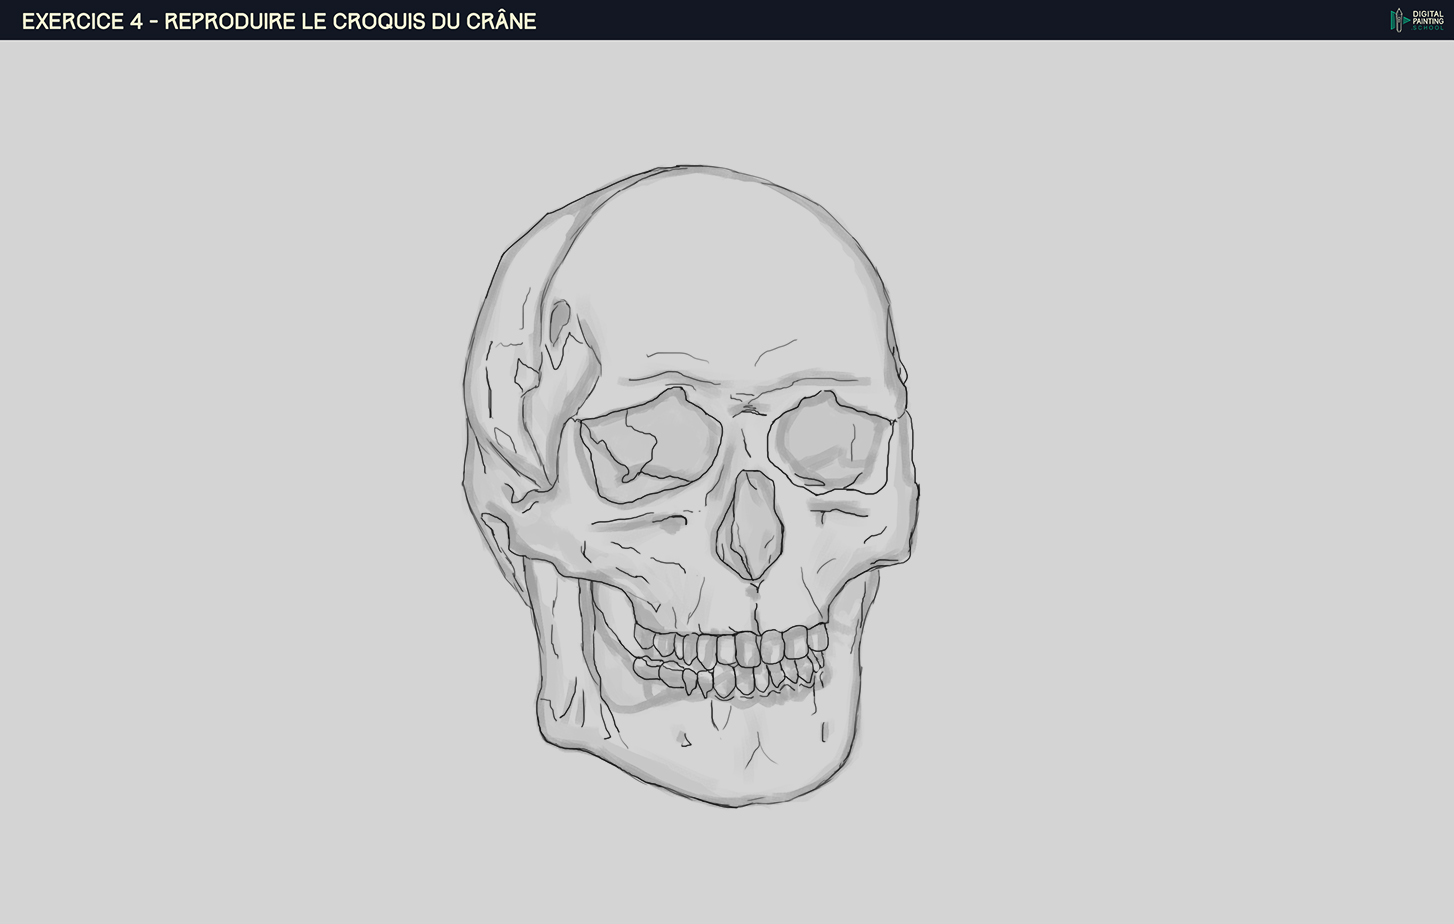Click the skull's nasal cavity
Image resolution: width=1454 pixels, height=924 pixels.
click(x=750, y=525)
